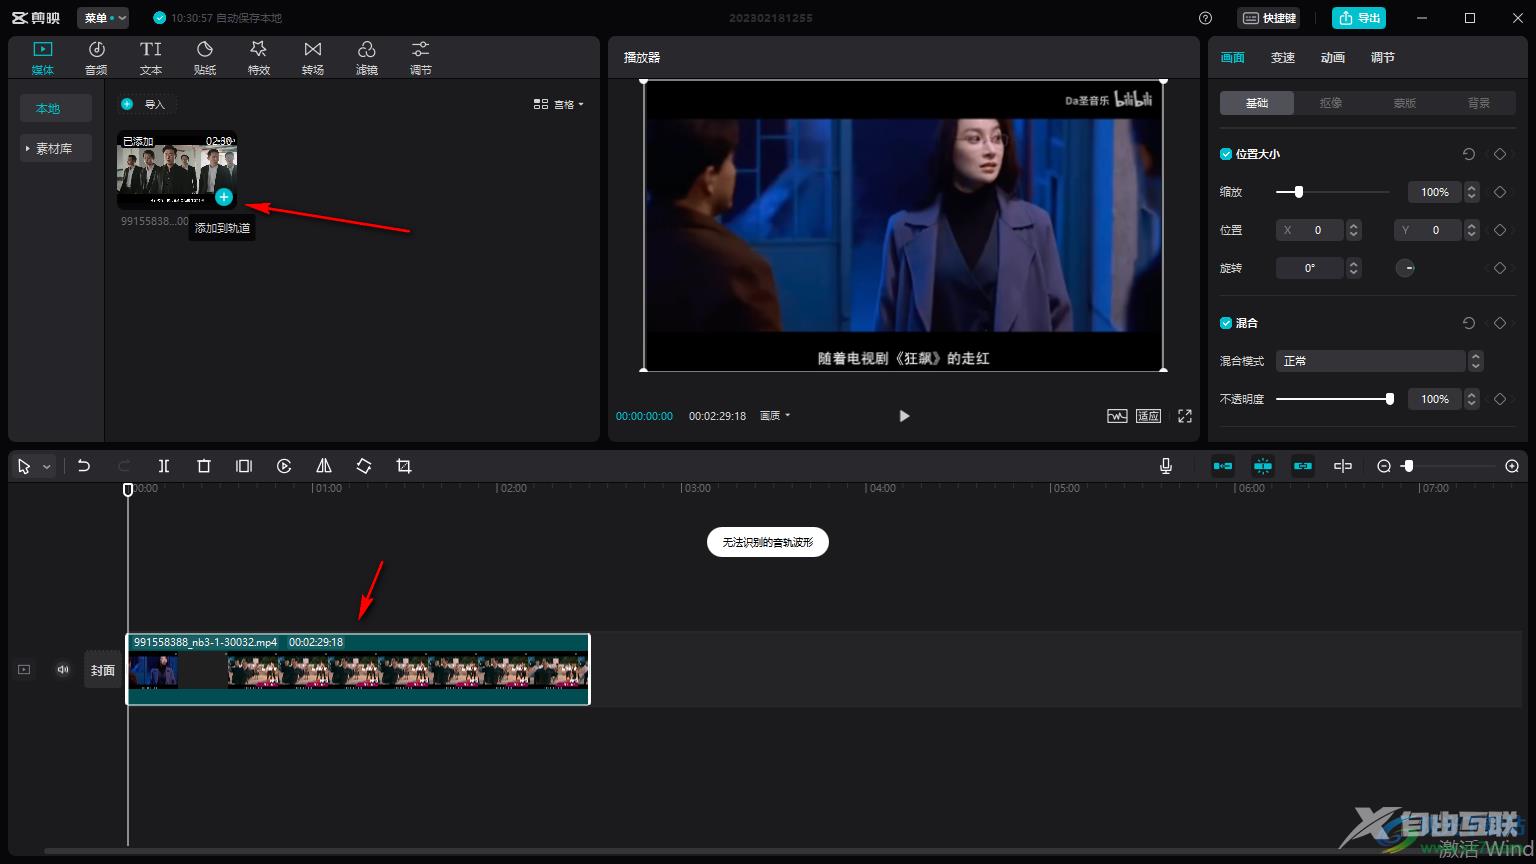Click the Y position input field

[x=1428, y=230]
